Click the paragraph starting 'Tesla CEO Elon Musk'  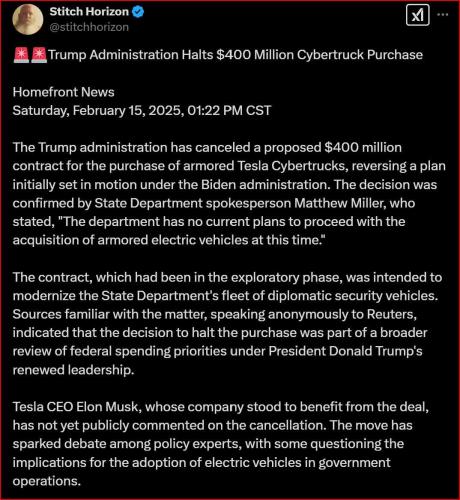[x=221, y=444]
